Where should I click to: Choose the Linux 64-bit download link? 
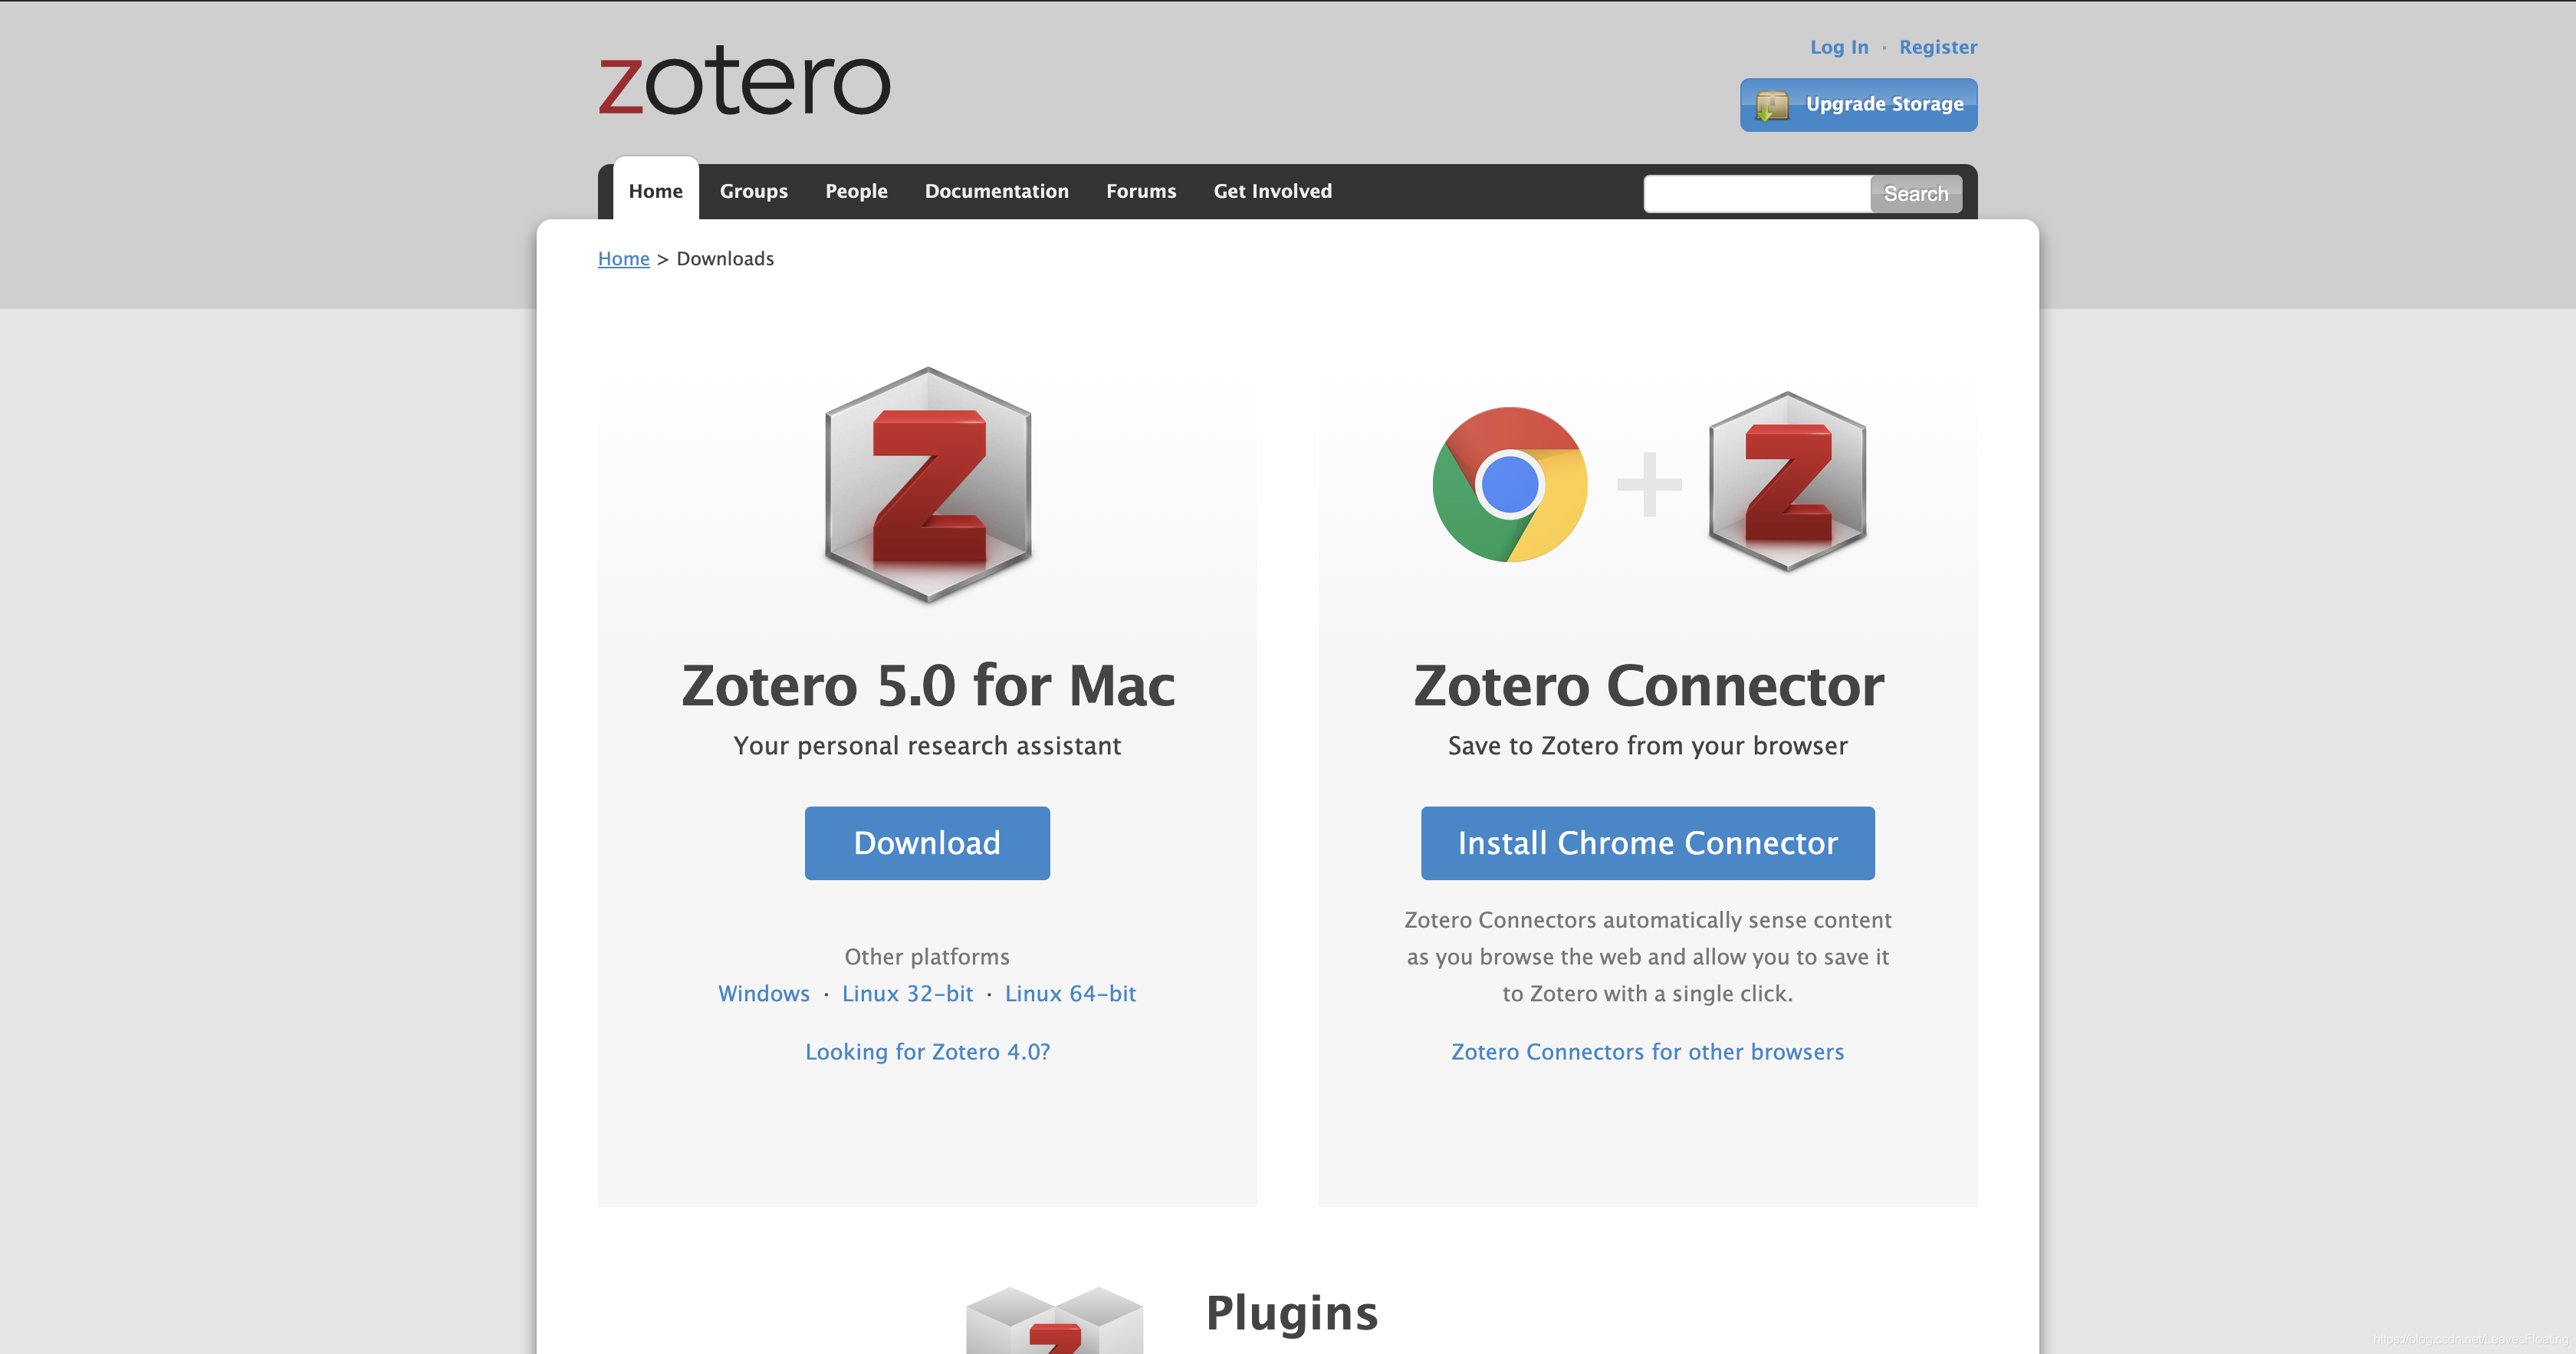(1071, 994)
